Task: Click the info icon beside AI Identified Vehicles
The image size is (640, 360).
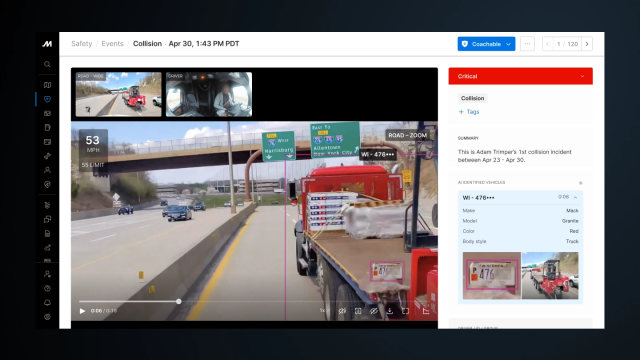Action: [580, 183]
